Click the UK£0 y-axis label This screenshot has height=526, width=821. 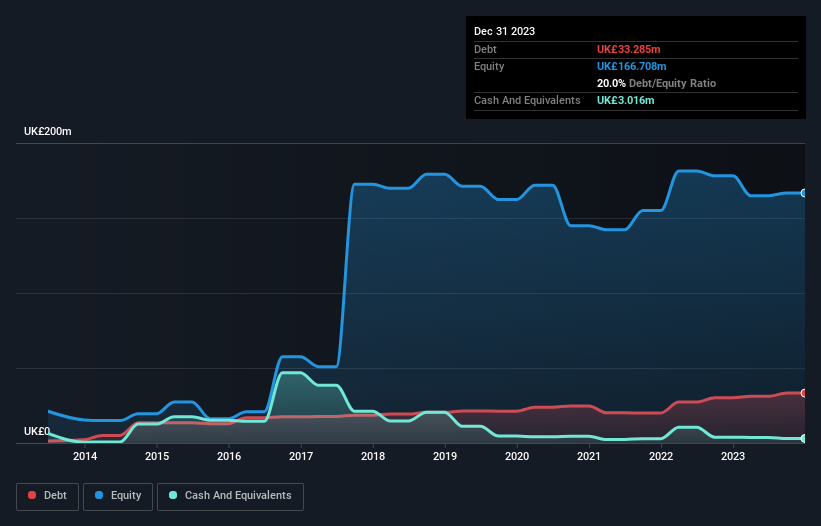37,431
